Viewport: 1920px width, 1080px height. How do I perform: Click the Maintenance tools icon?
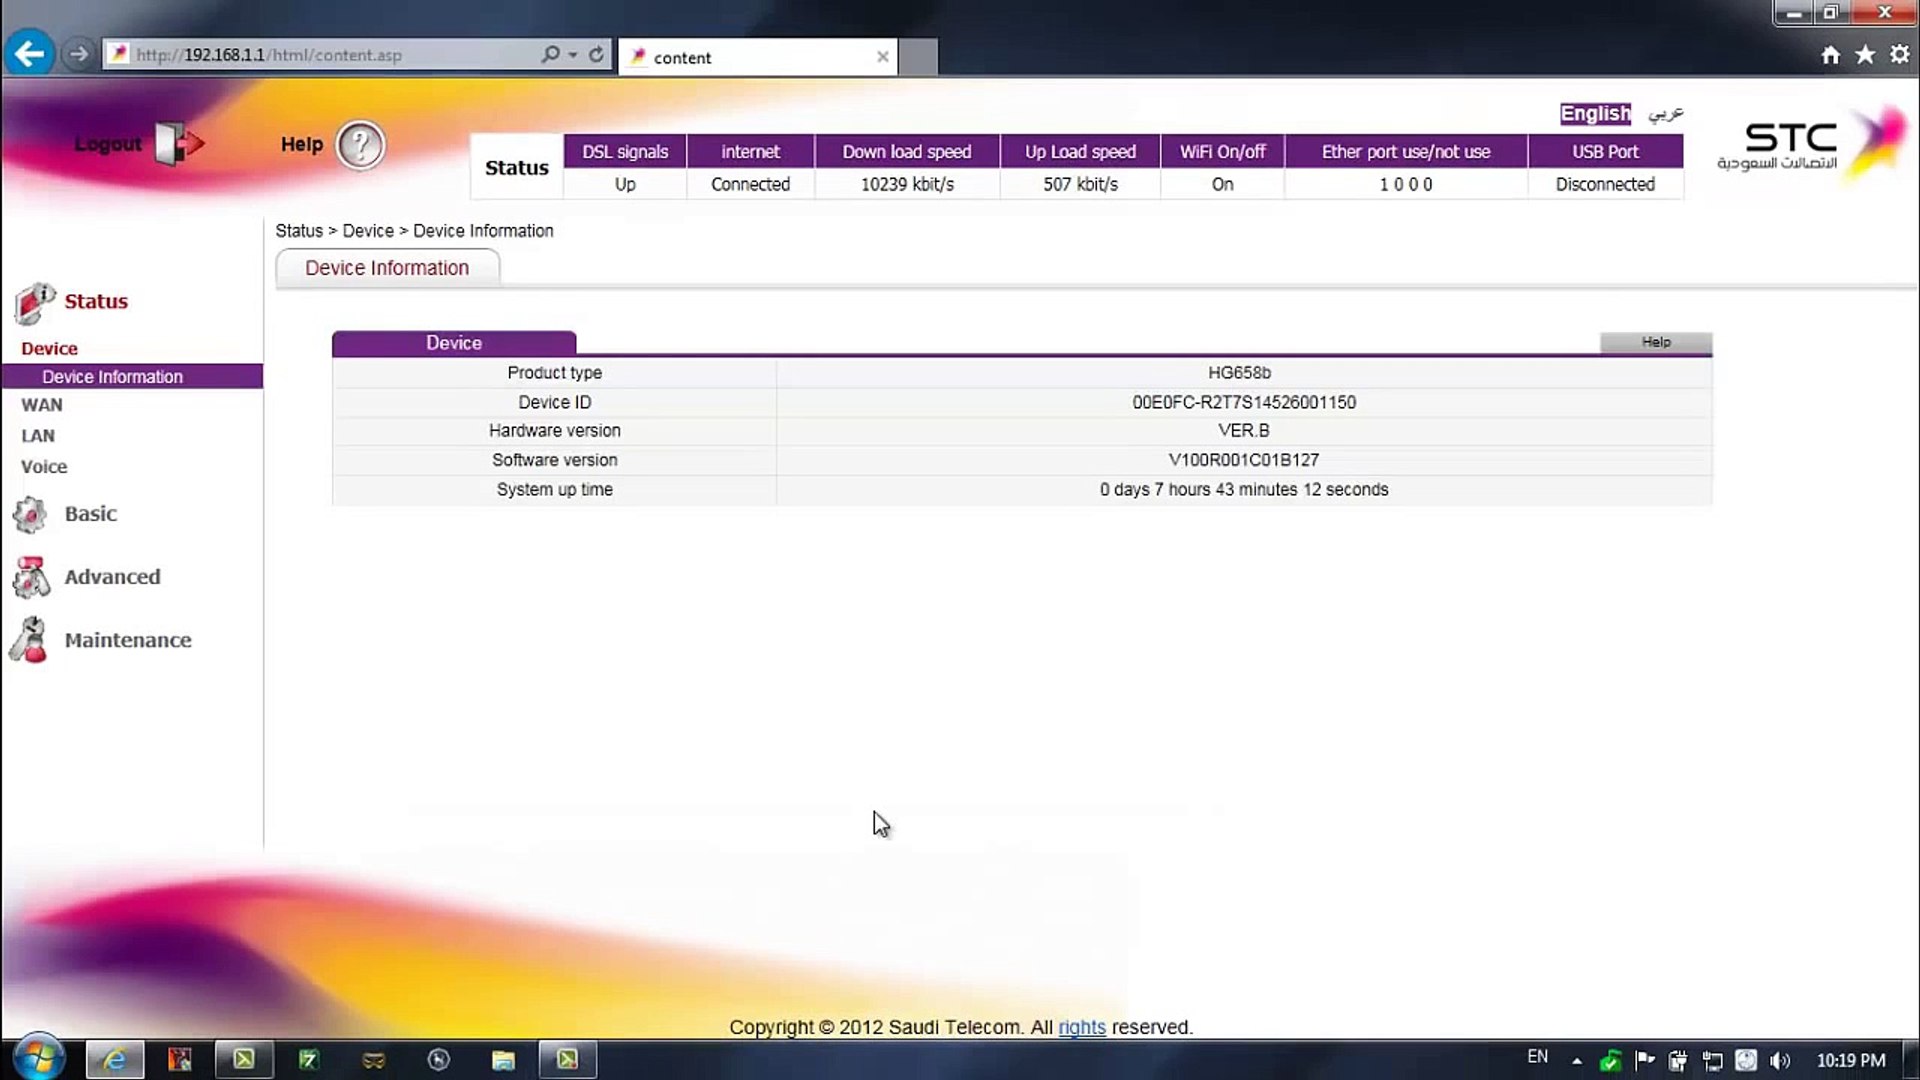pyautogui.click(x=29, y=640)
